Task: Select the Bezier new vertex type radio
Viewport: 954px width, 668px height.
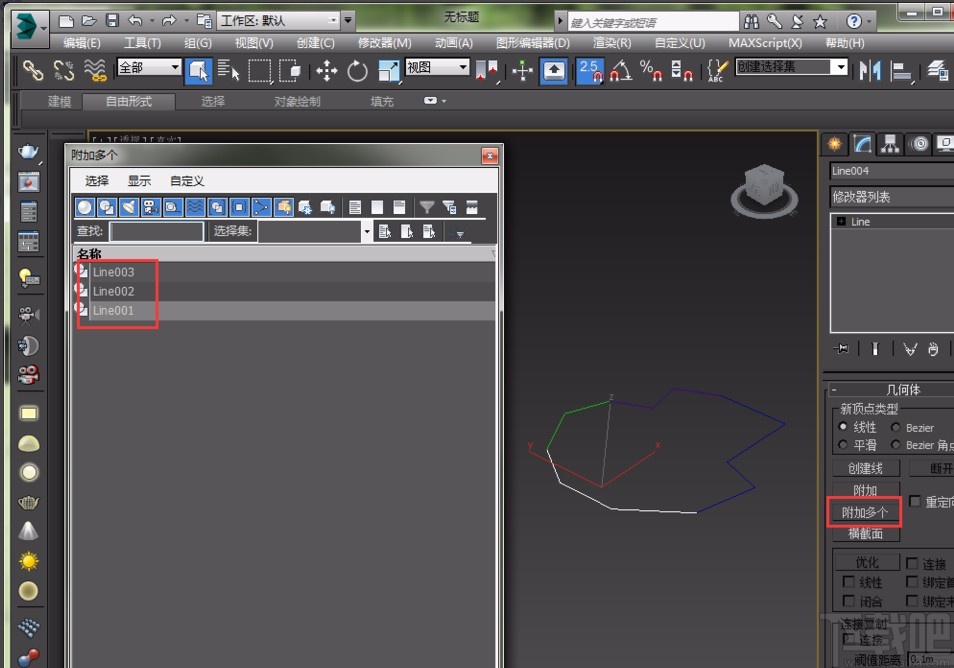Action: (896, 427)
